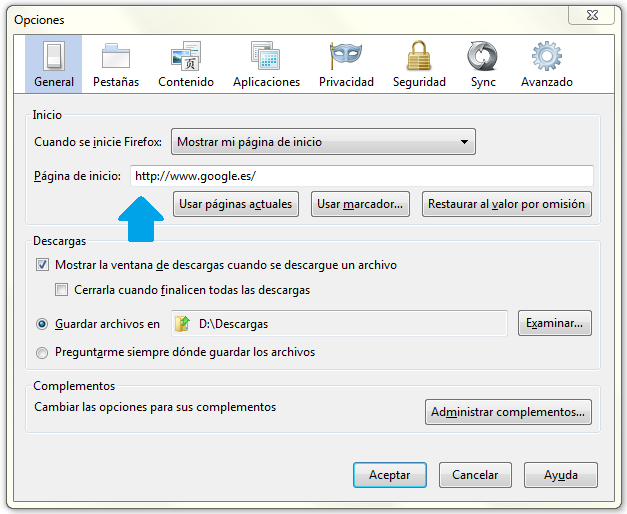This screenshot has height=514, width=627.
Task: Click the Usar marcador button
Action: 360,204
